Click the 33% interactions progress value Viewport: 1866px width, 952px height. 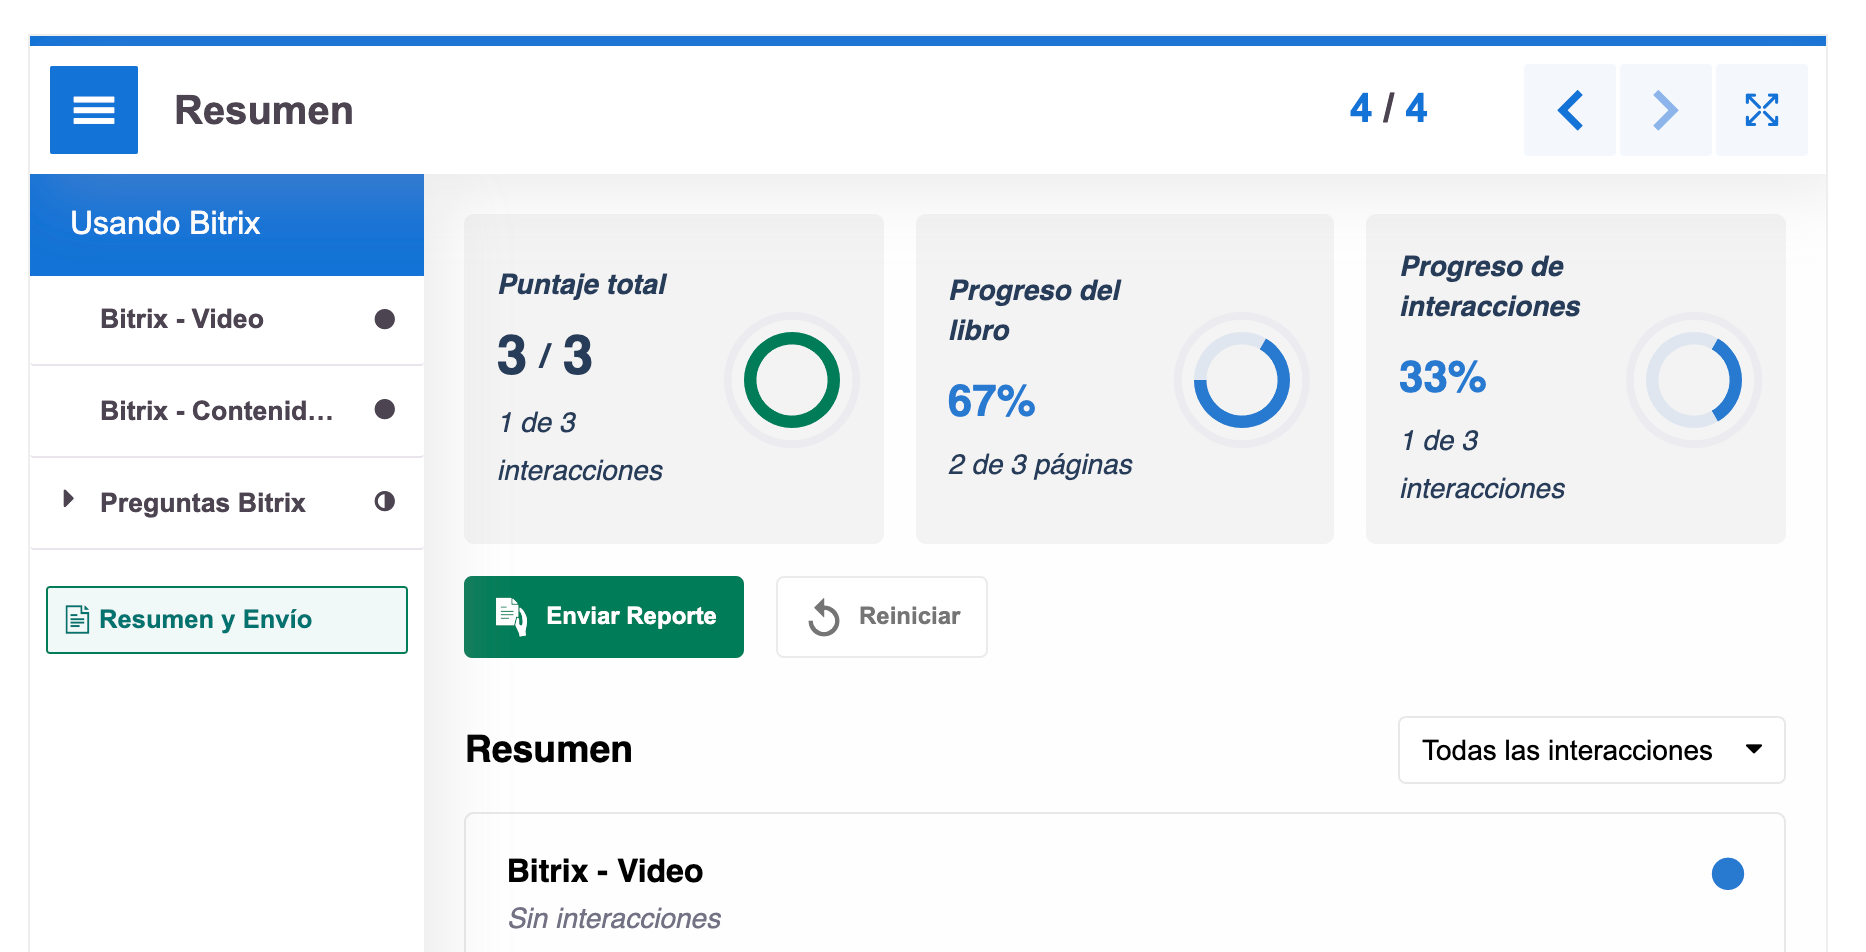click(1442, 377)
